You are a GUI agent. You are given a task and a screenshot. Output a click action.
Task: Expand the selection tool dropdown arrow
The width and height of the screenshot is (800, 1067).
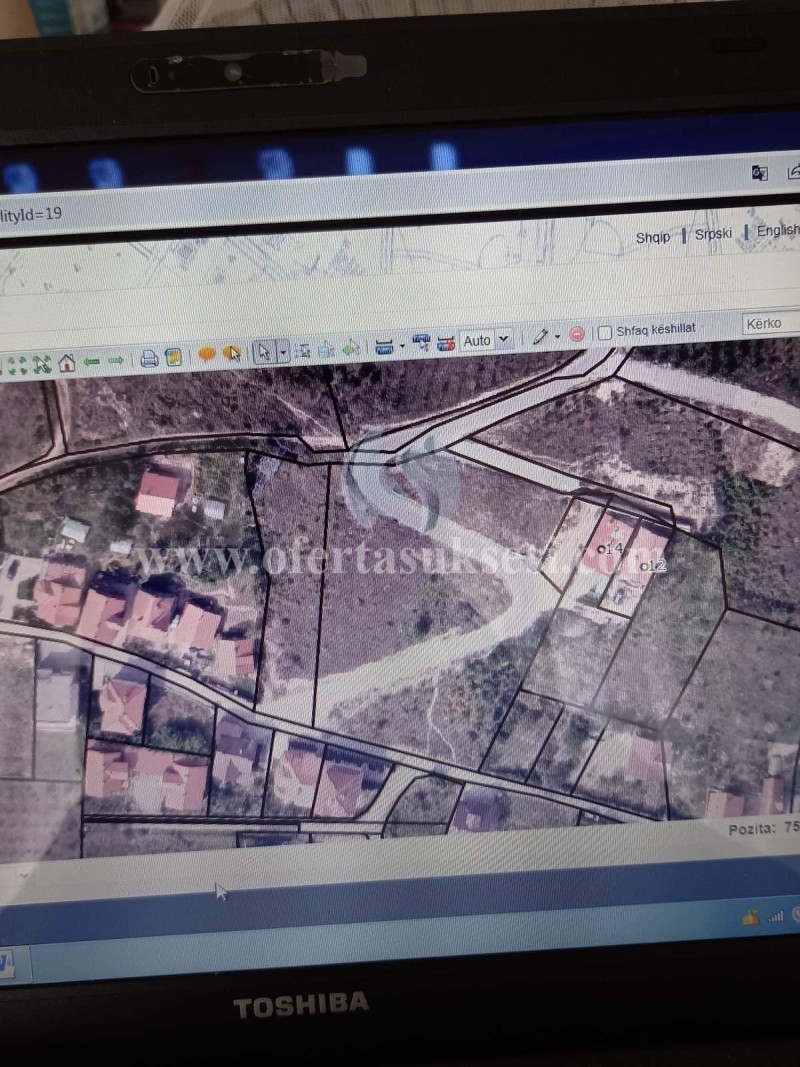coord(283,351)
